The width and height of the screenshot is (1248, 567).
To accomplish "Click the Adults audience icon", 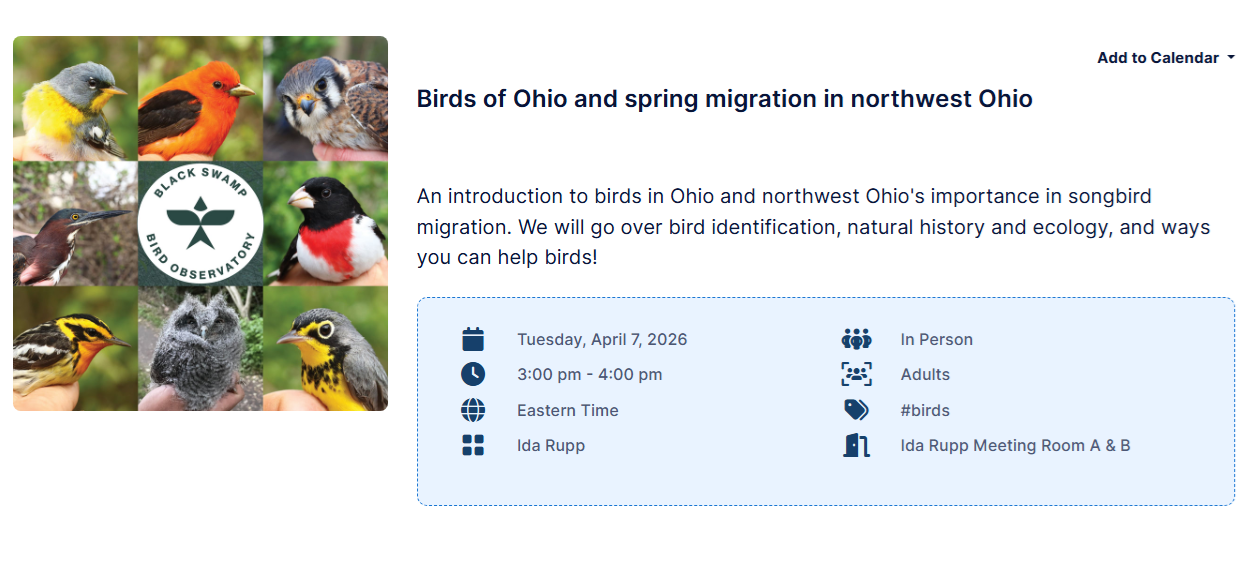I will pos(856,374).
